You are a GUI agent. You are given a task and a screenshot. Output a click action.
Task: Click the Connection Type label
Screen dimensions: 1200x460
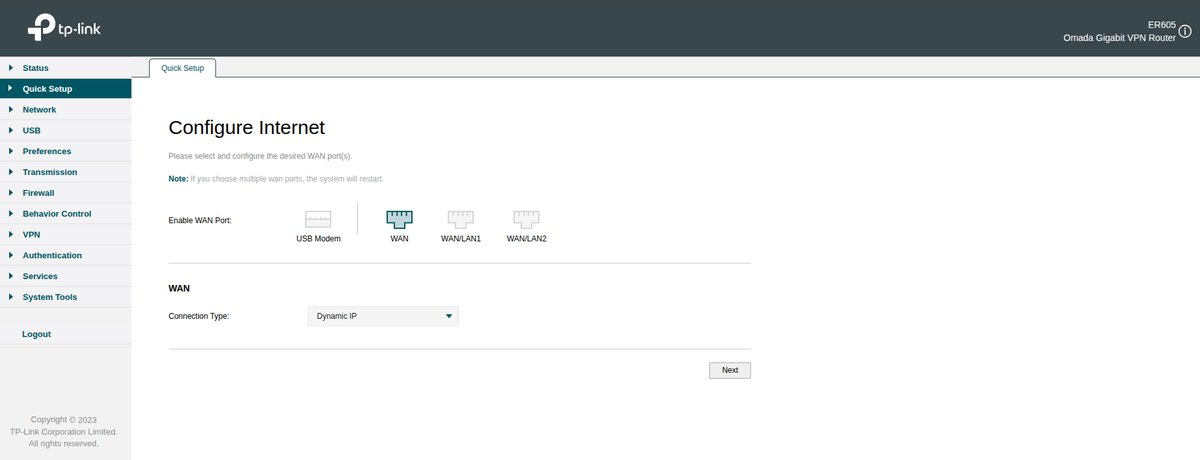point(199,316)
